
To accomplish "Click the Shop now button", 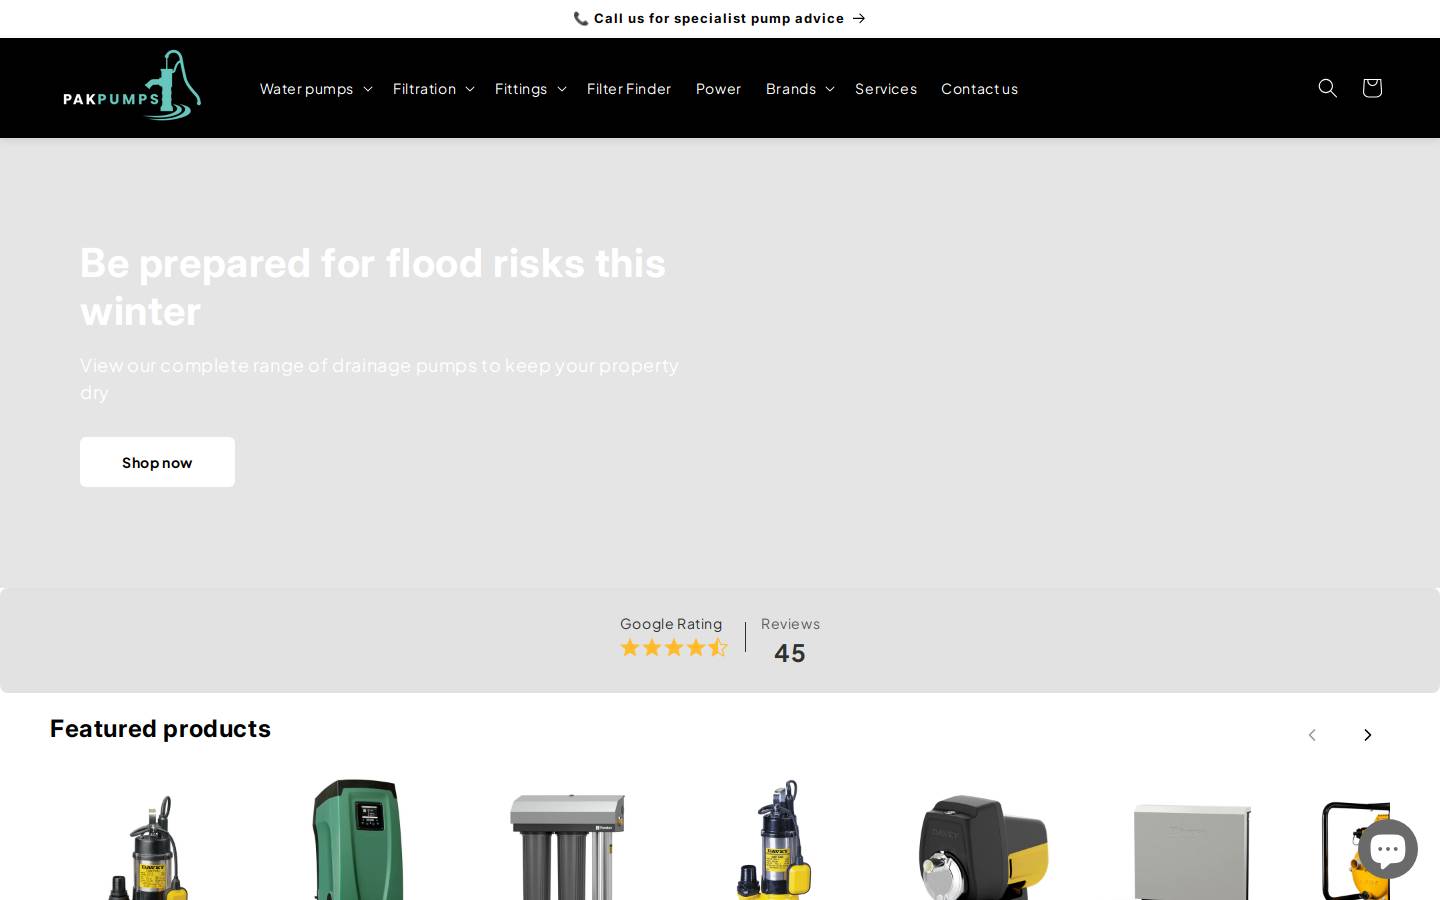I will pos(157,462).
